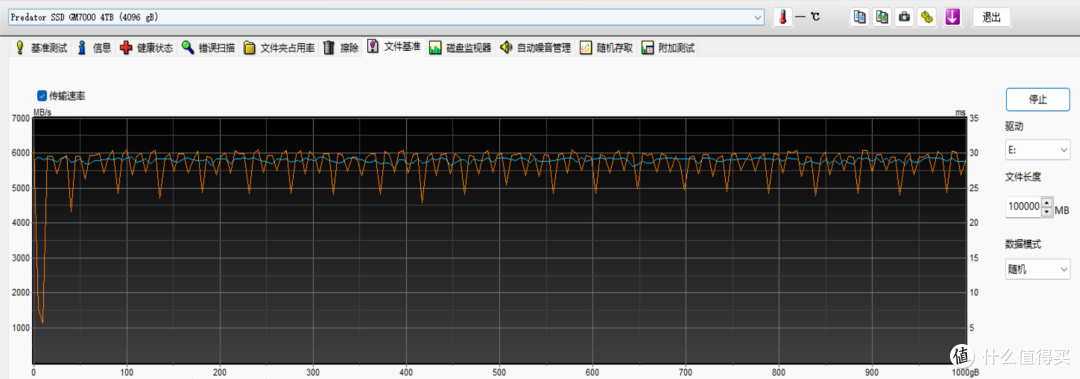The height and width of the screenshot is (379, 1080).
Task: Copy screenshot to clipboard icon
Action: pyautogui.click(x=882, y=17)
